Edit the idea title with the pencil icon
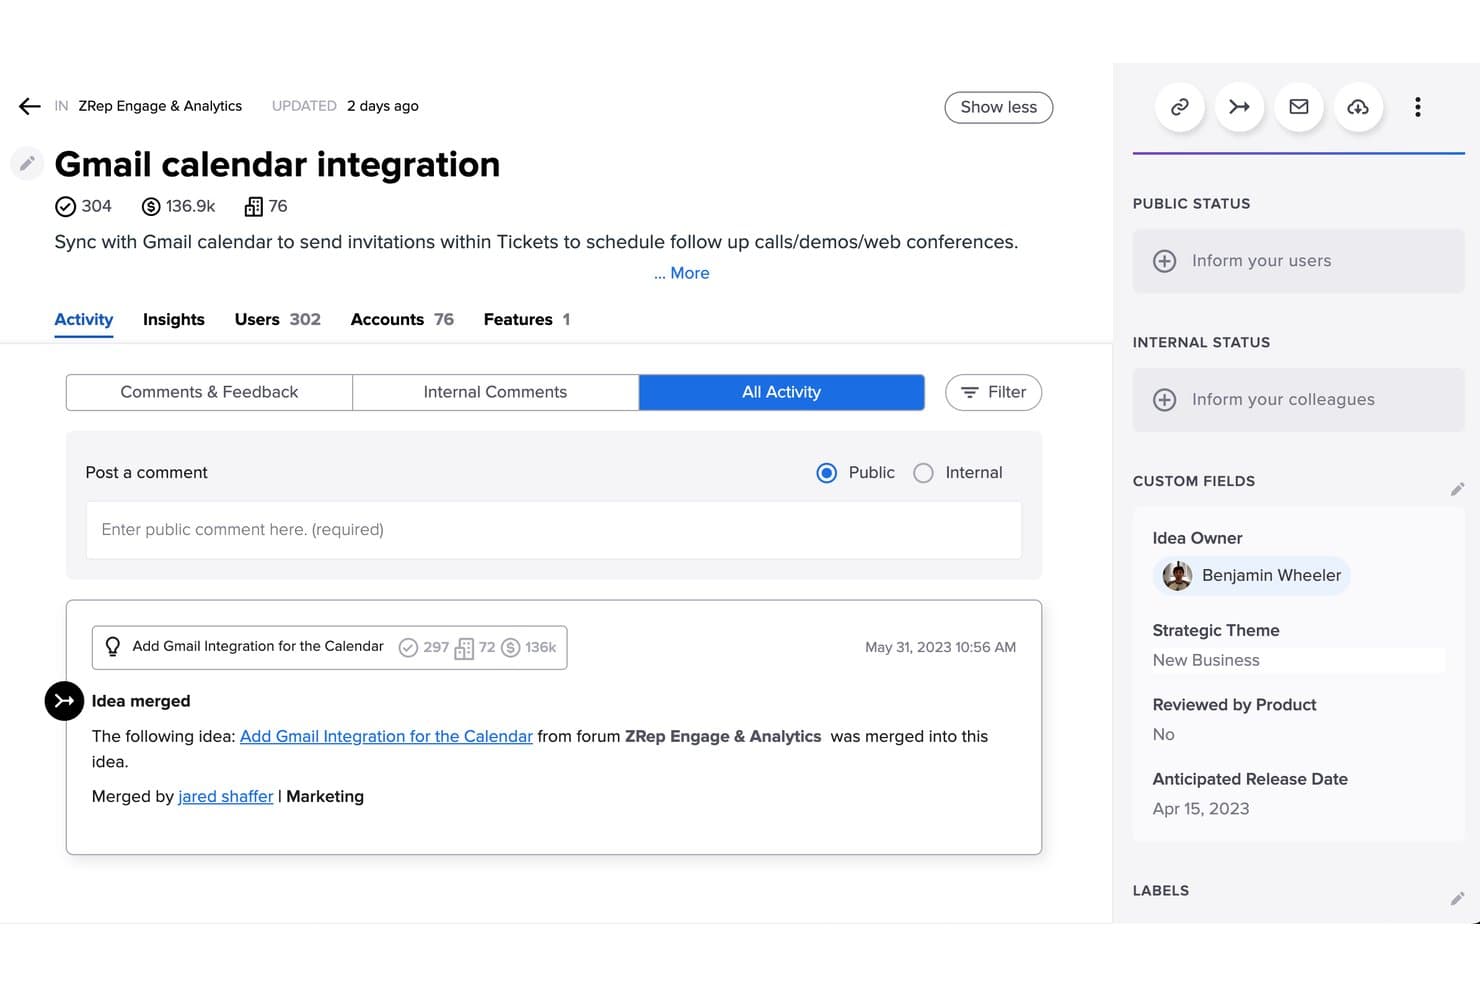The width and height of the screenshot is (1480, 987). tap(27, 163)
